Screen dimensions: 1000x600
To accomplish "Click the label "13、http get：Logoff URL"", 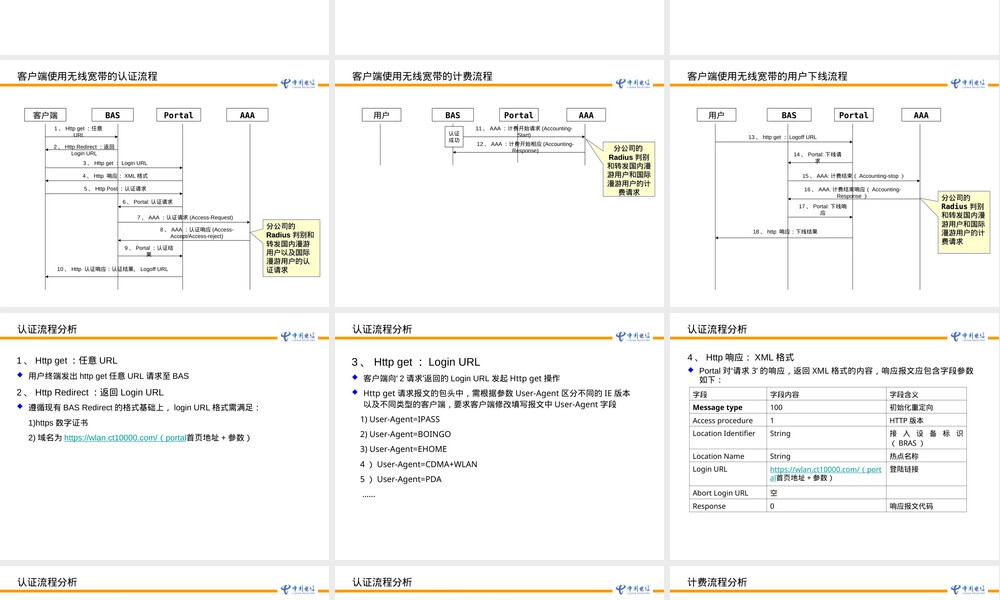I will (783, 138).
